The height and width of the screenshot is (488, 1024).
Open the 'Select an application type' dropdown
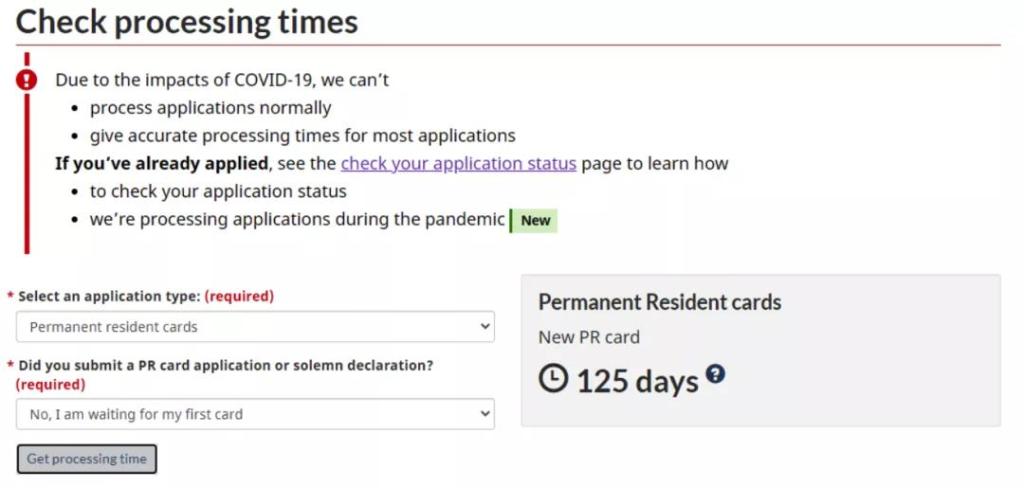click(255, 327)
